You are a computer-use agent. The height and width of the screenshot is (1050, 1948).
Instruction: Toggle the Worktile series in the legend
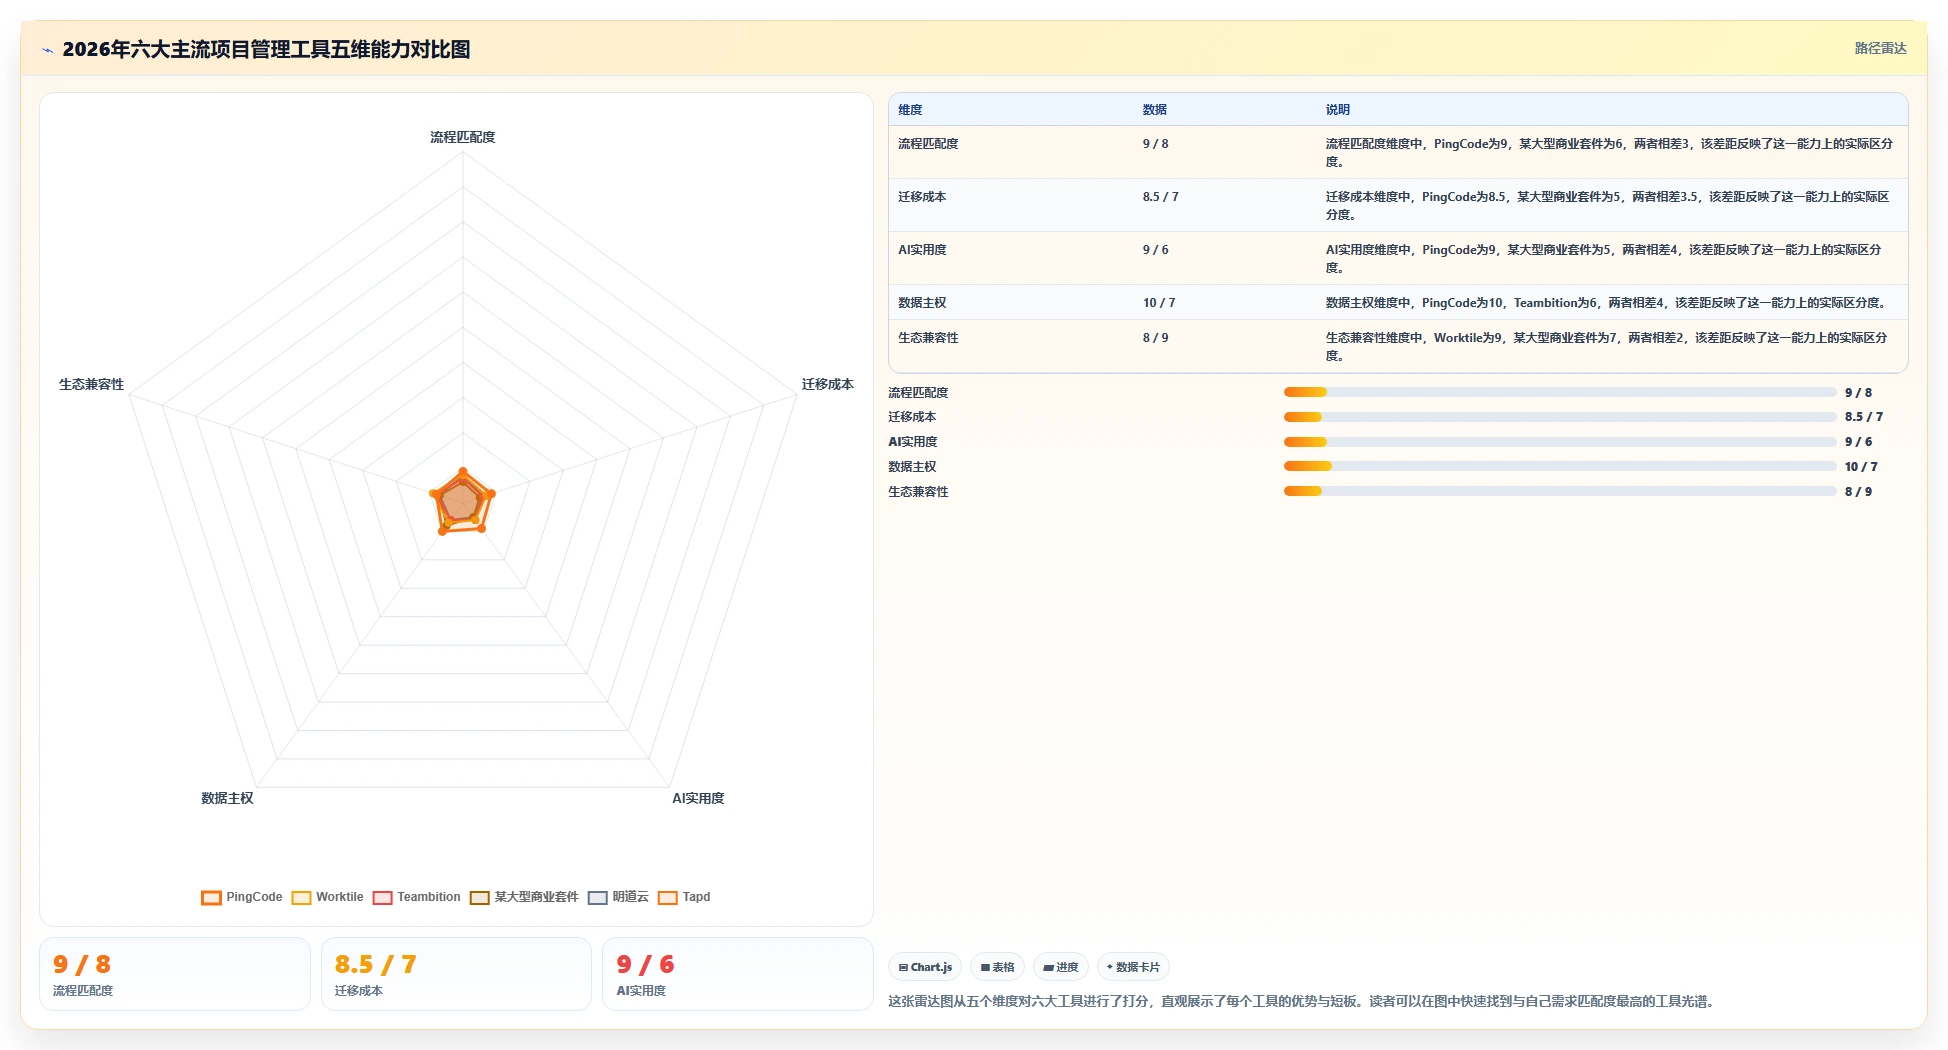coord(327,897)
